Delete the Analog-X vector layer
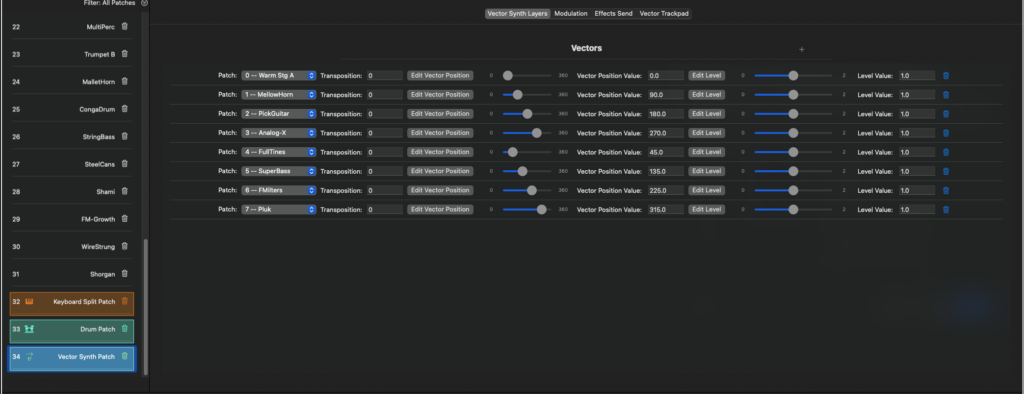Image resolution: width=1024 pixels, height=394 pixels. (x=946, y=133)
